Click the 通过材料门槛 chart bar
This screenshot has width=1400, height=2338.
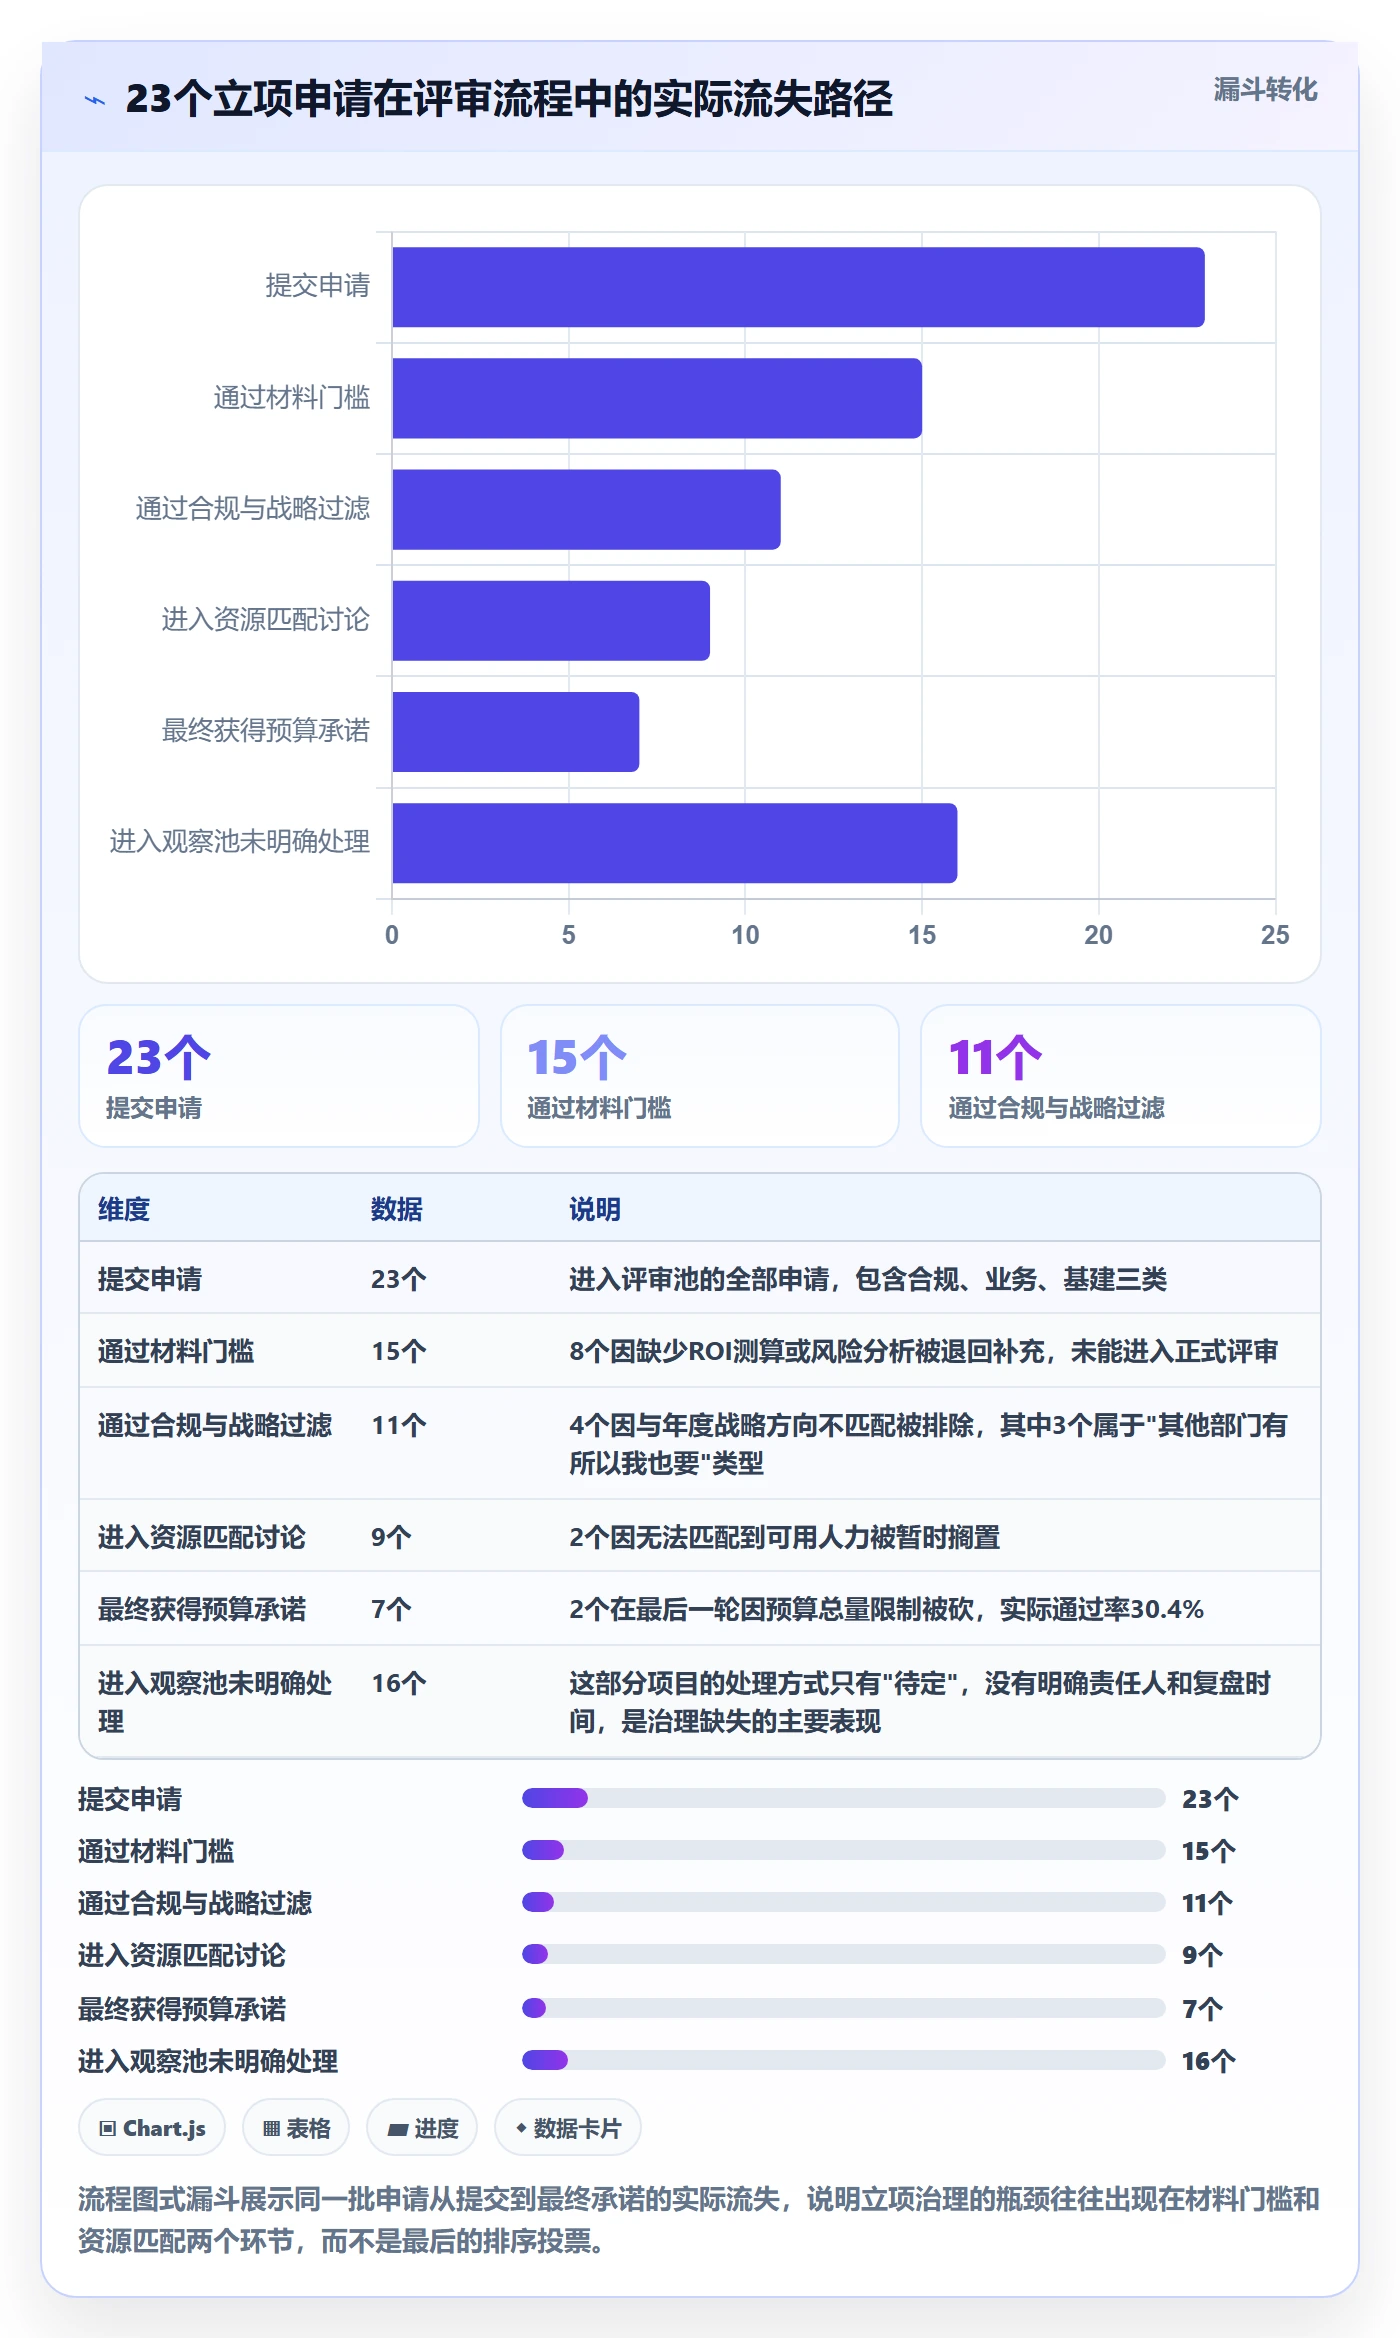(x=657, y=398)
